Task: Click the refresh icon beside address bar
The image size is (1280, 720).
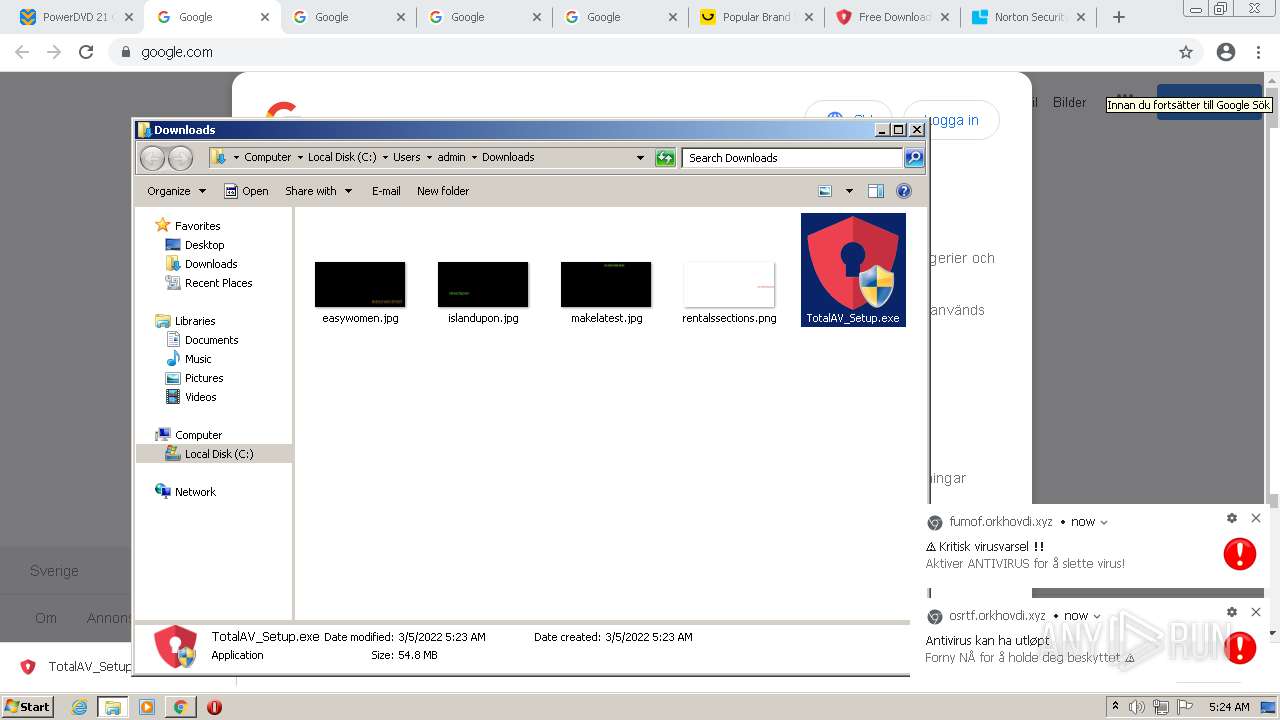Action: pyautogui.click(x=665, y=158)
